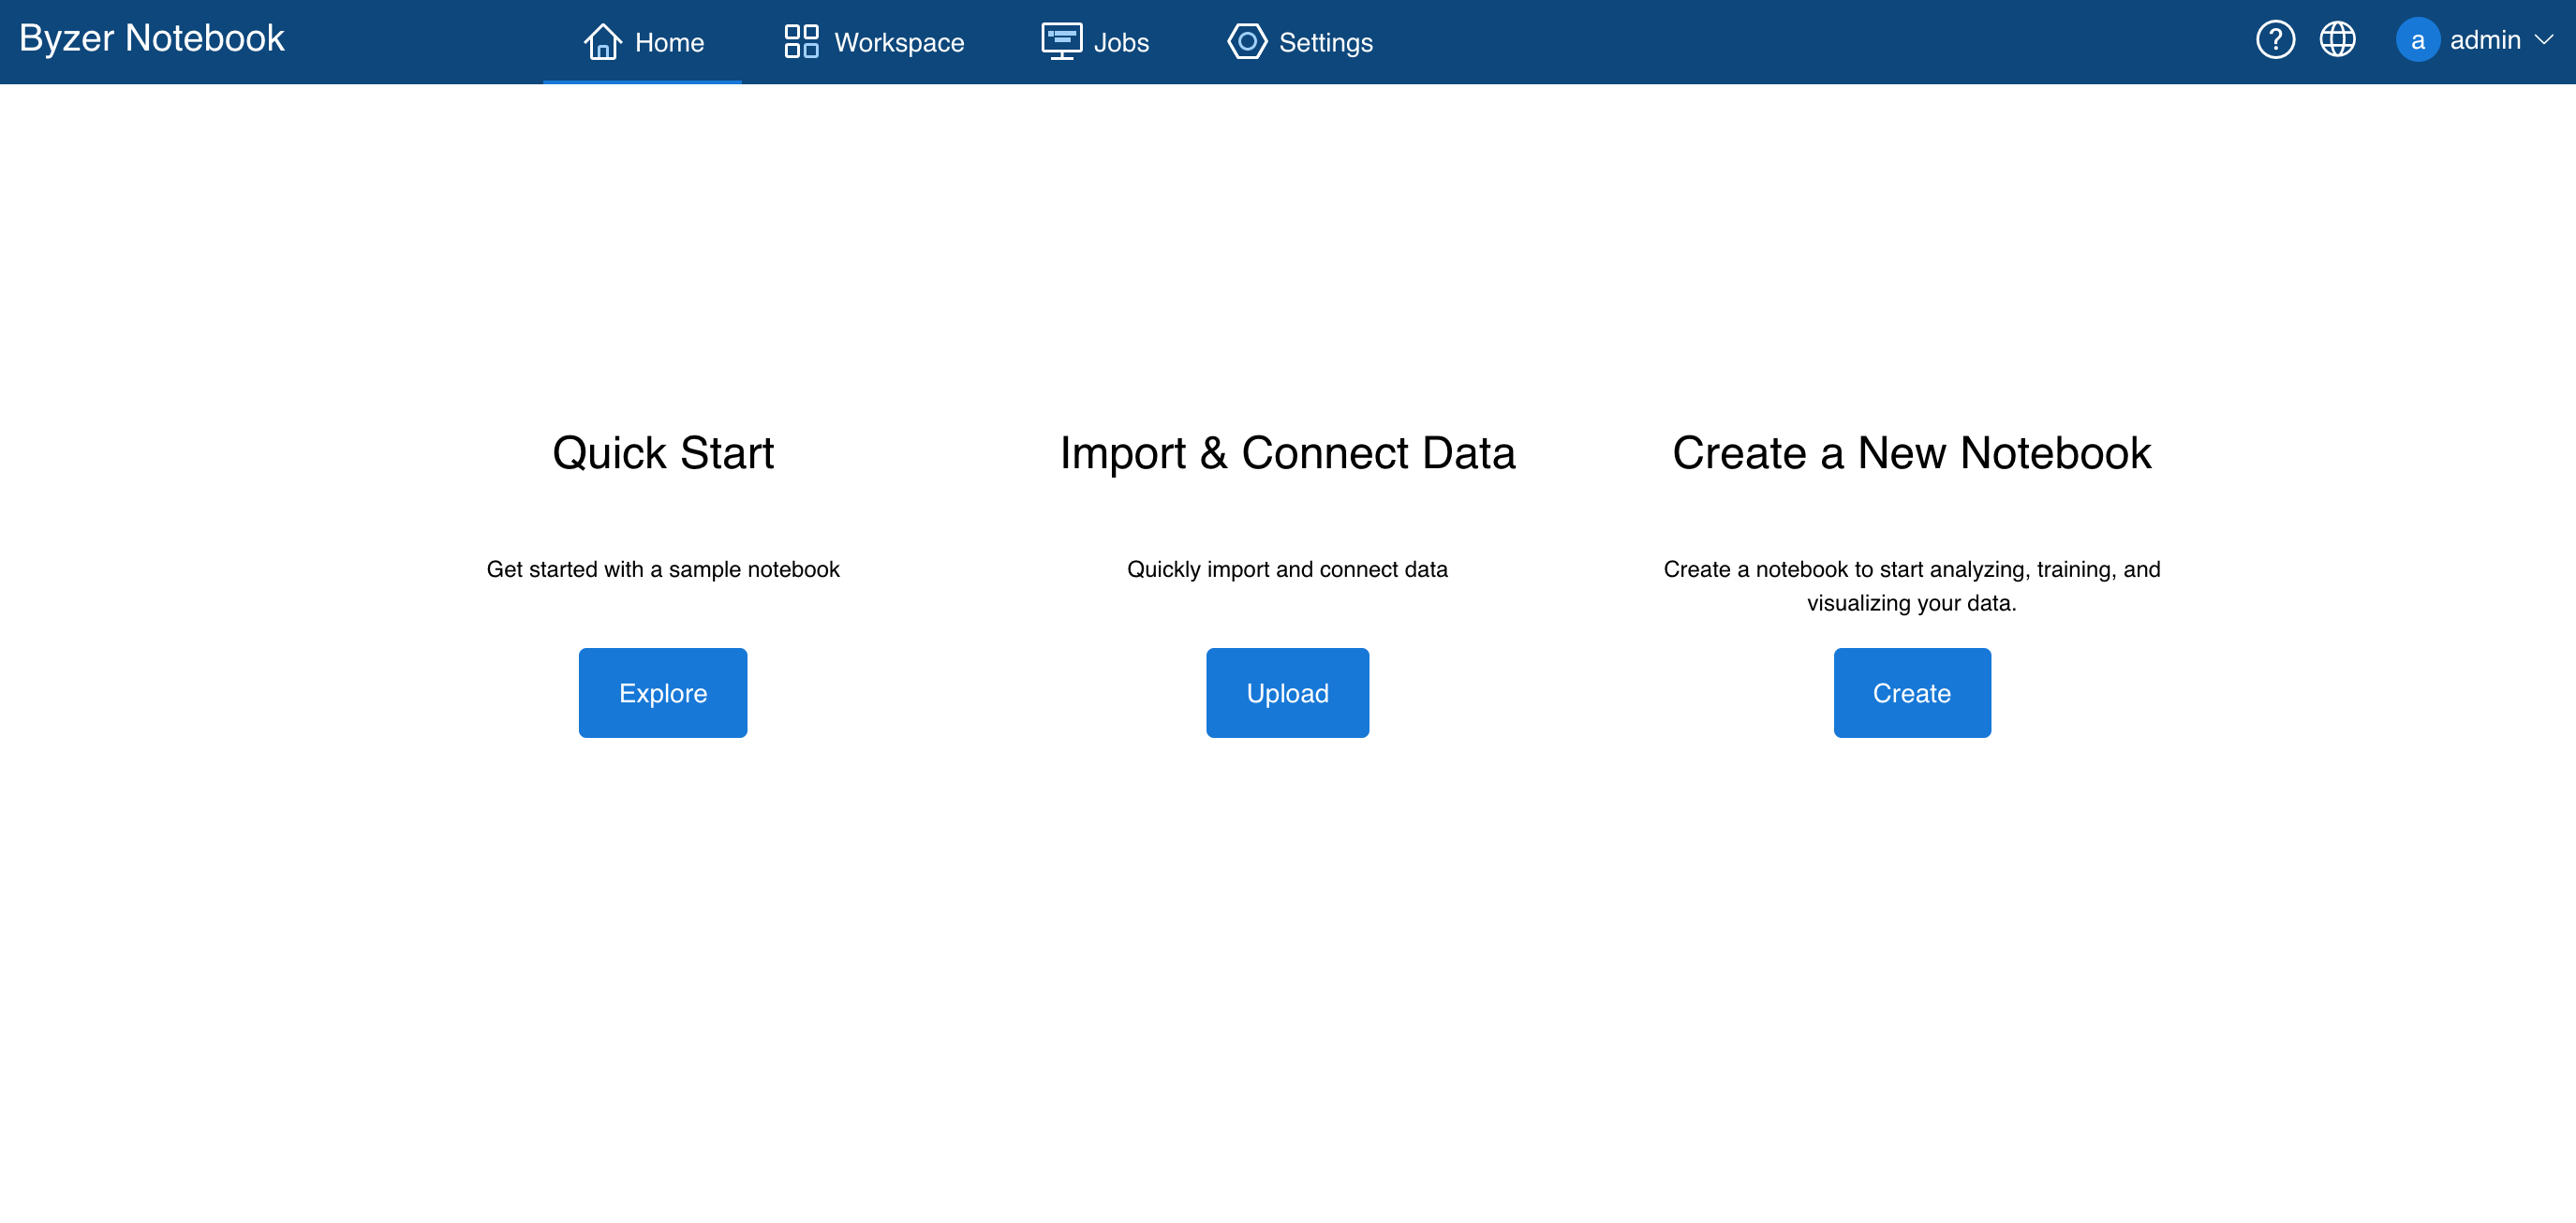Viewport: 2576px width, 1223px height.
Task: Expand the admin dropdown chevron
Action: coord(2544,40)
